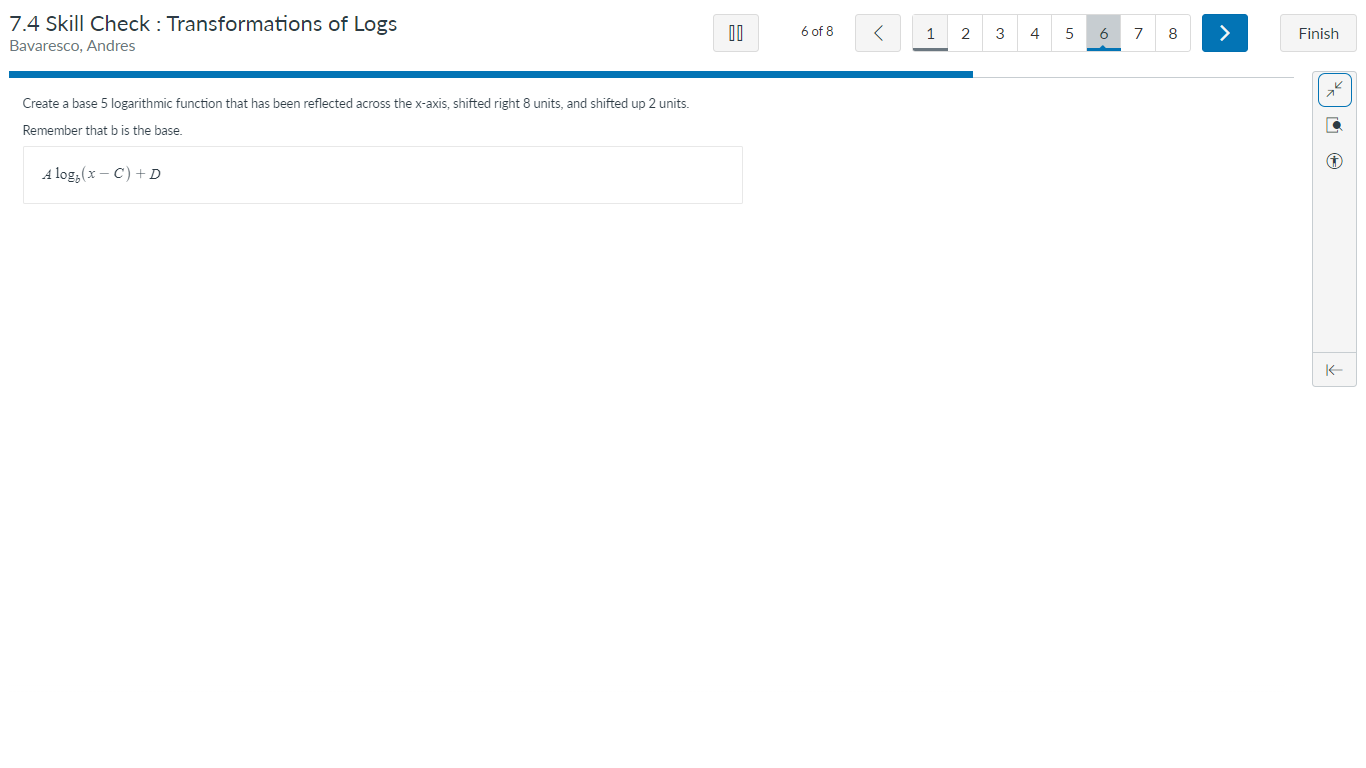Image resolution: width=1366 pixels, height=768 pixels.
Task: Click the name Bavaresco, Andres
Action: pyautogui.click(x=70, y=45)
